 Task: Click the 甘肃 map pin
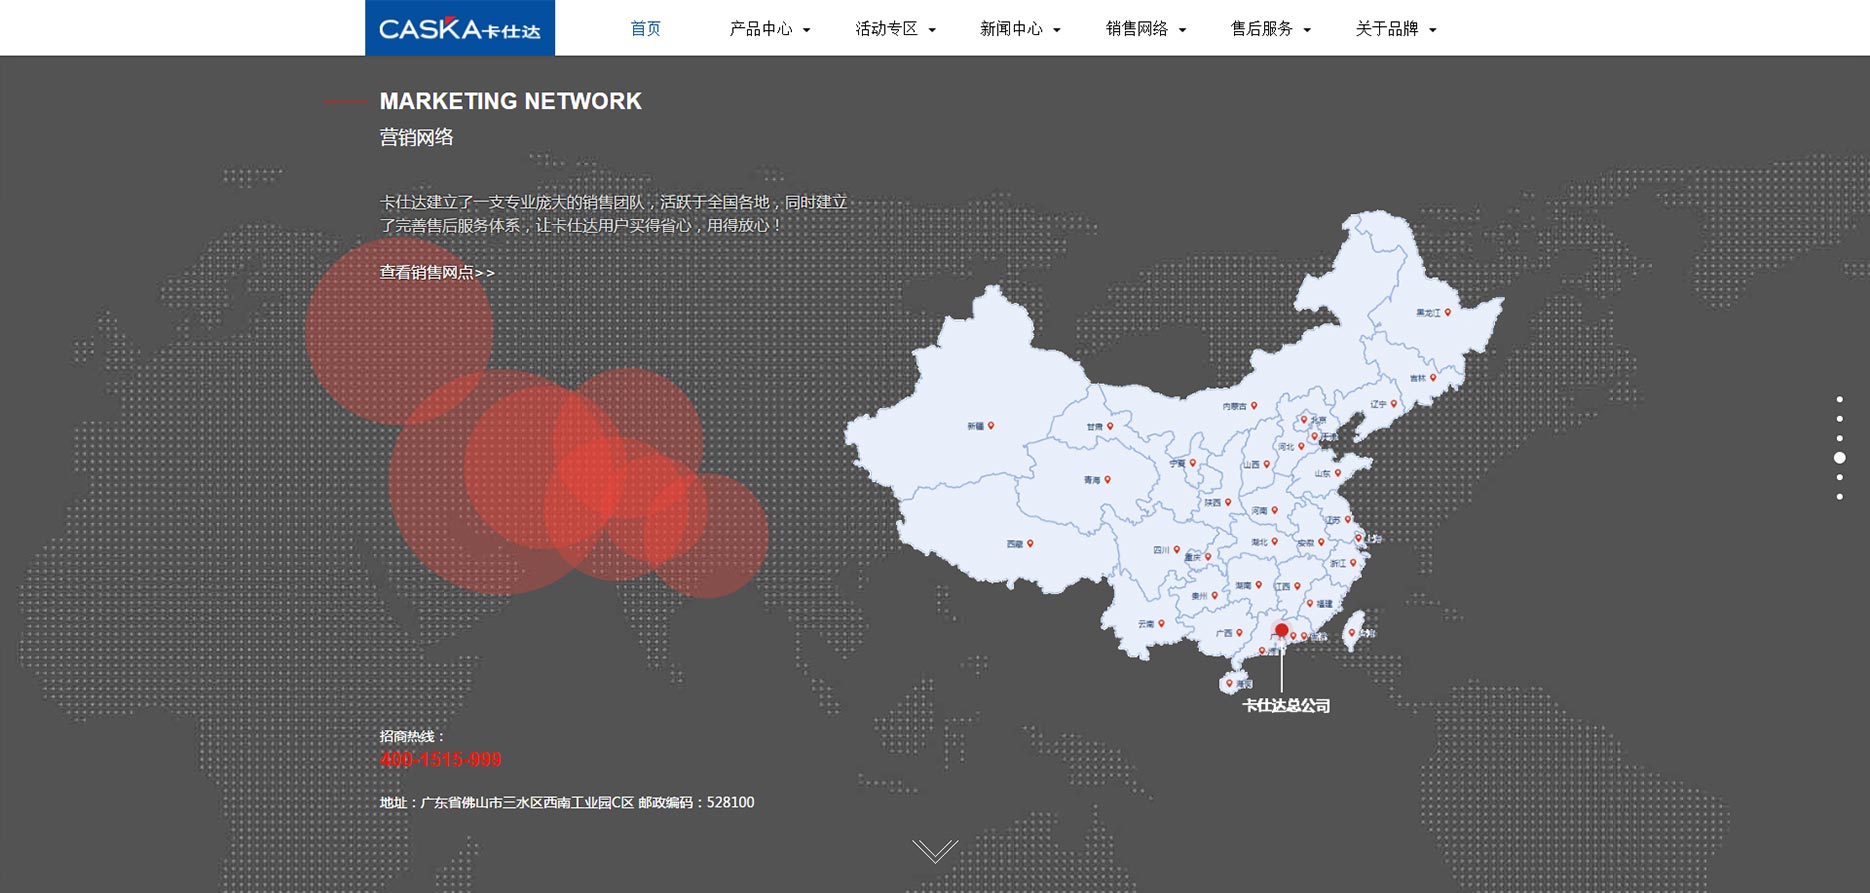[x=1110, y=426]
